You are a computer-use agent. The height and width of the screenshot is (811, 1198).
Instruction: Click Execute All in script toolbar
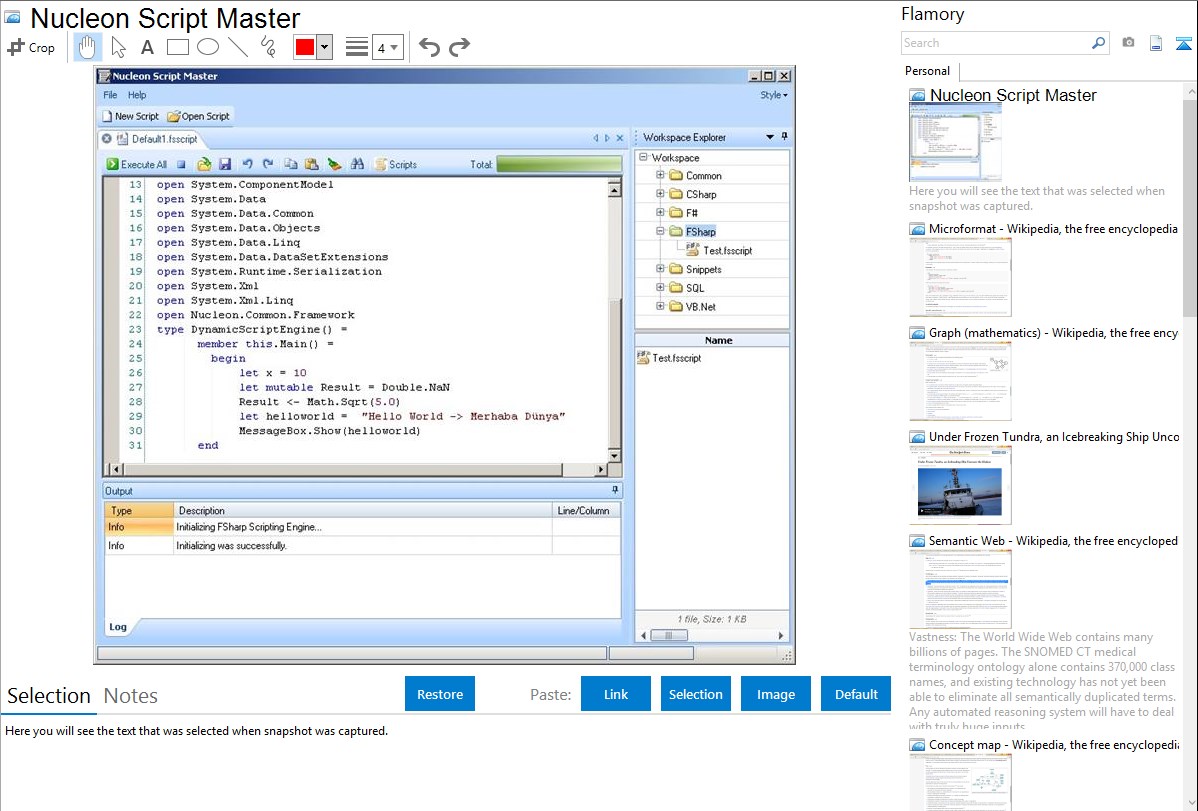[x=137, y=164]
